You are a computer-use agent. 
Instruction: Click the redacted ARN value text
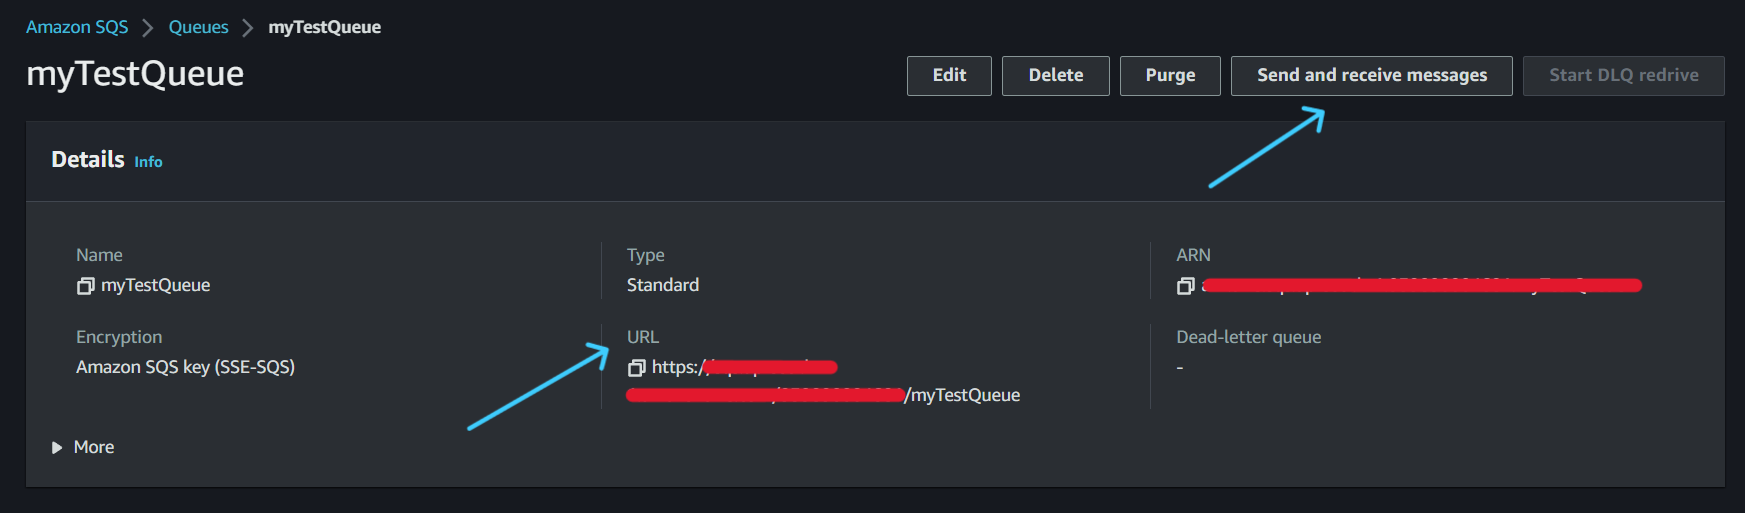tap(1420, 286)
